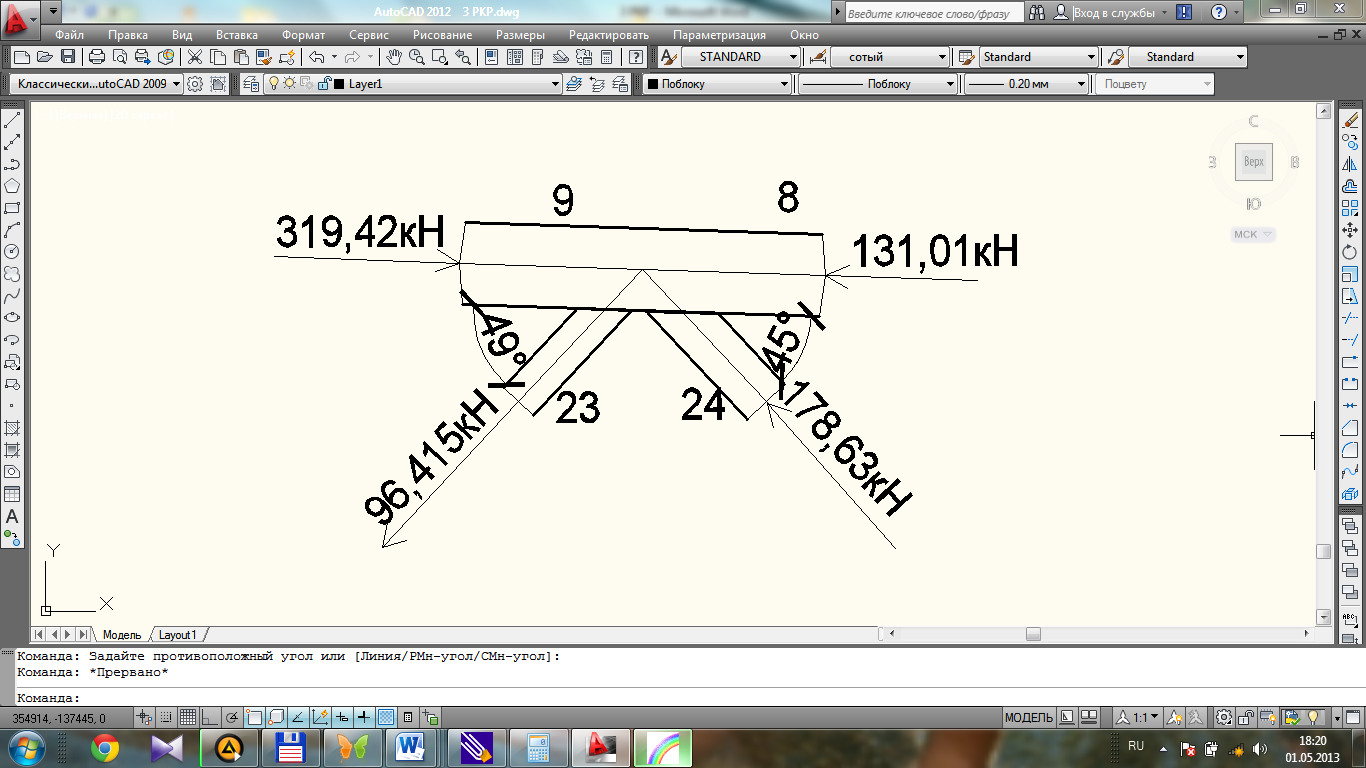Viewport: 1366px width, 768px height.
Task: Click Вход в службы sign-in link
Action: (x=1115, y=13)
